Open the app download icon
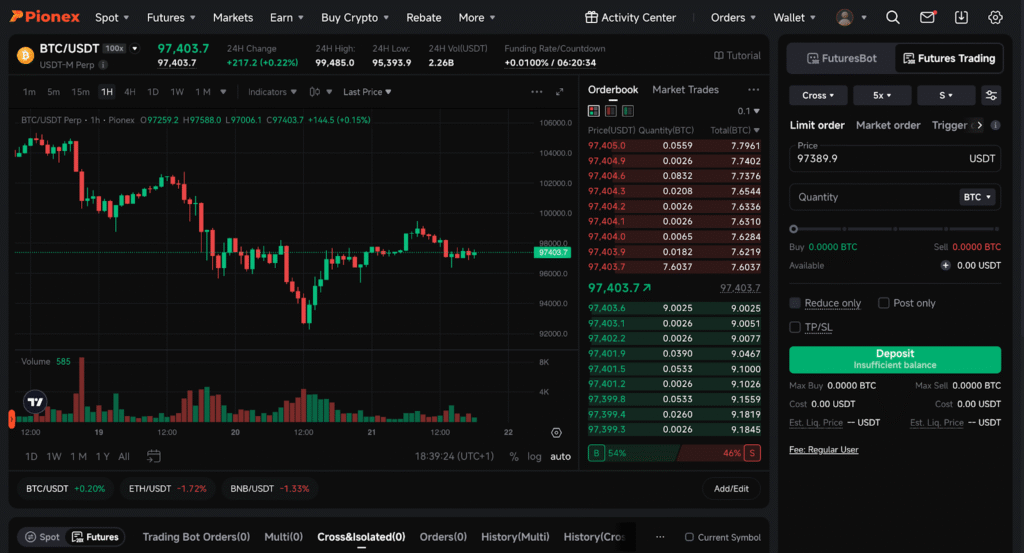 tap(961, 18)
